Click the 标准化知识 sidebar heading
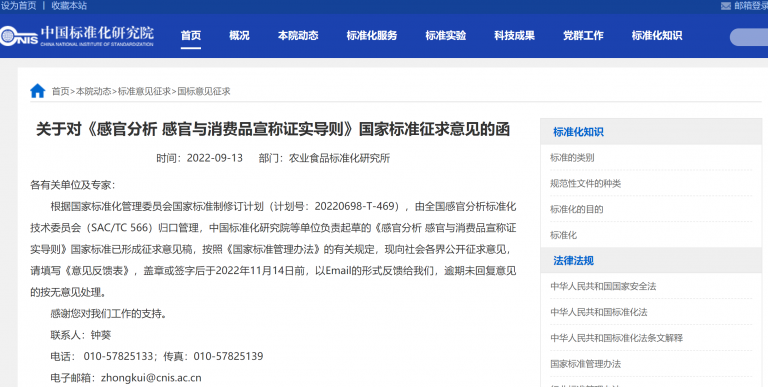The height and width of the screenshot is (387, 768). pos(578,132)
